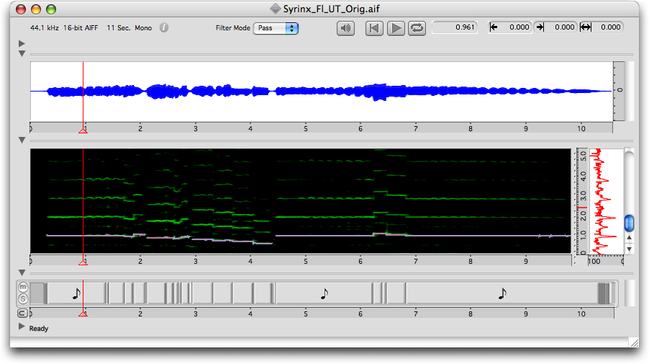649x364 pixels.
Task: Click the selection start arrow icon
Action: (x=493, y=27)
